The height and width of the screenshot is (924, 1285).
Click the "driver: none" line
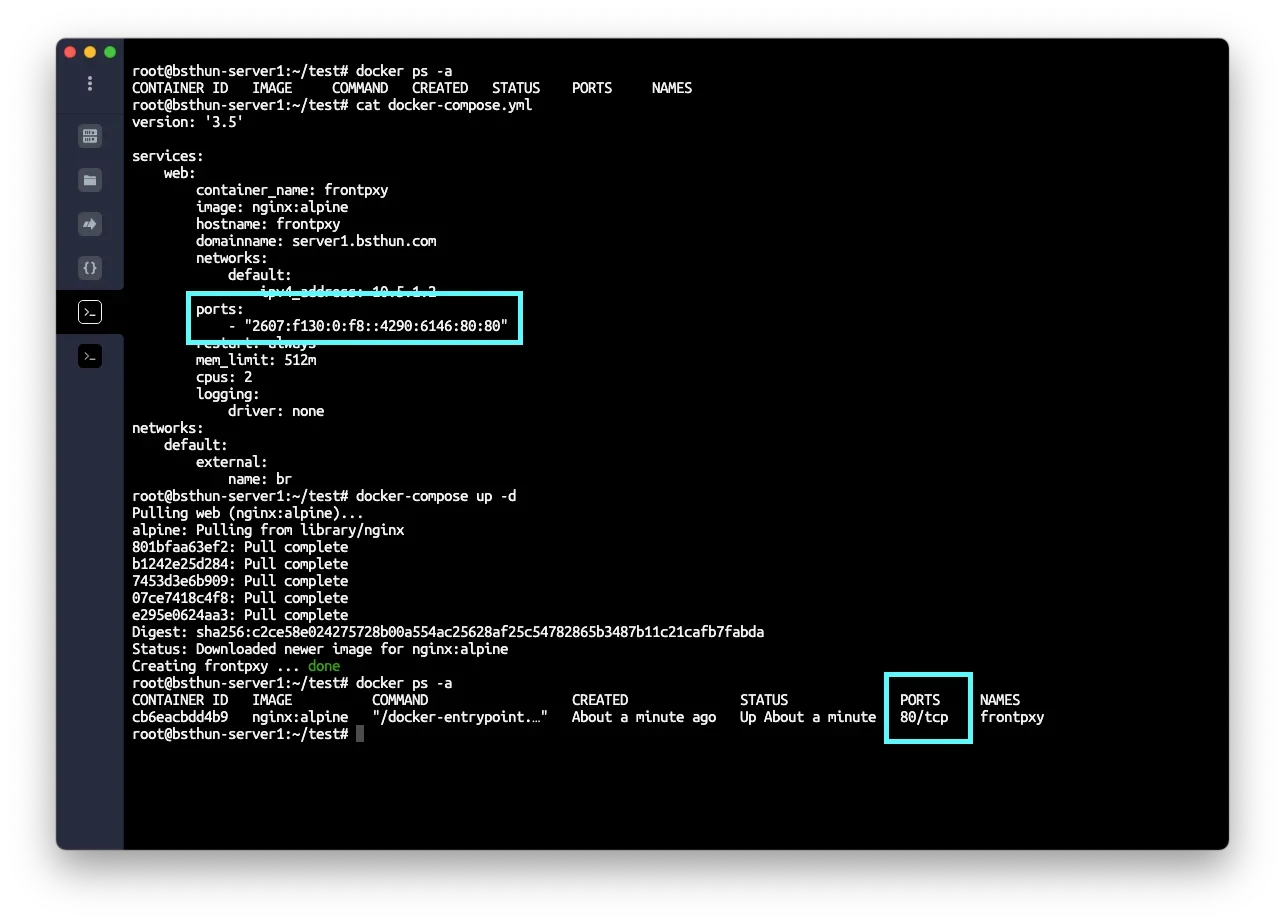coord(276,411)
